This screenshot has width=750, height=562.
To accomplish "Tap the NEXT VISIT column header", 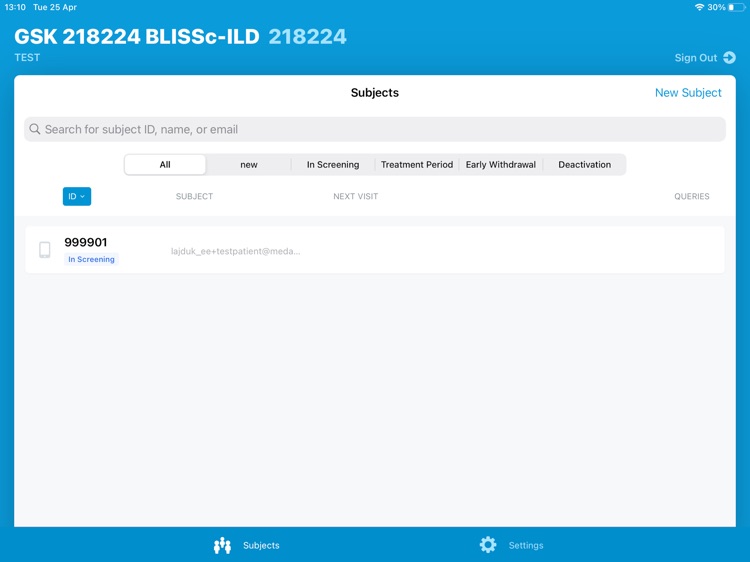I will point(355,196).
